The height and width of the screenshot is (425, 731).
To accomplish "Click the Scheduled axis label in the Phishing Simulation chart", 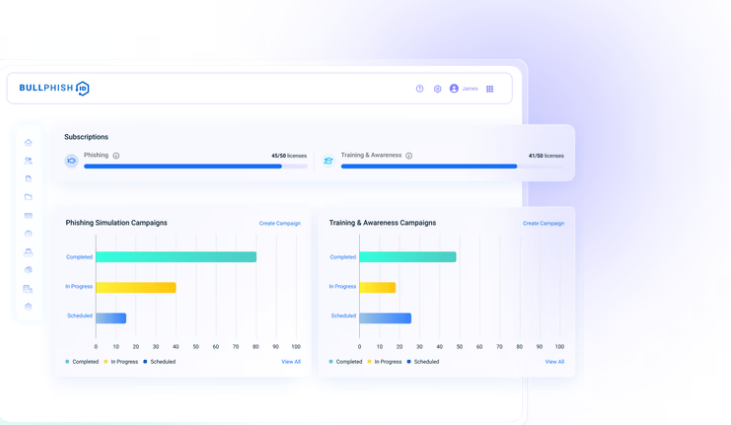I will tap(80, 316).
